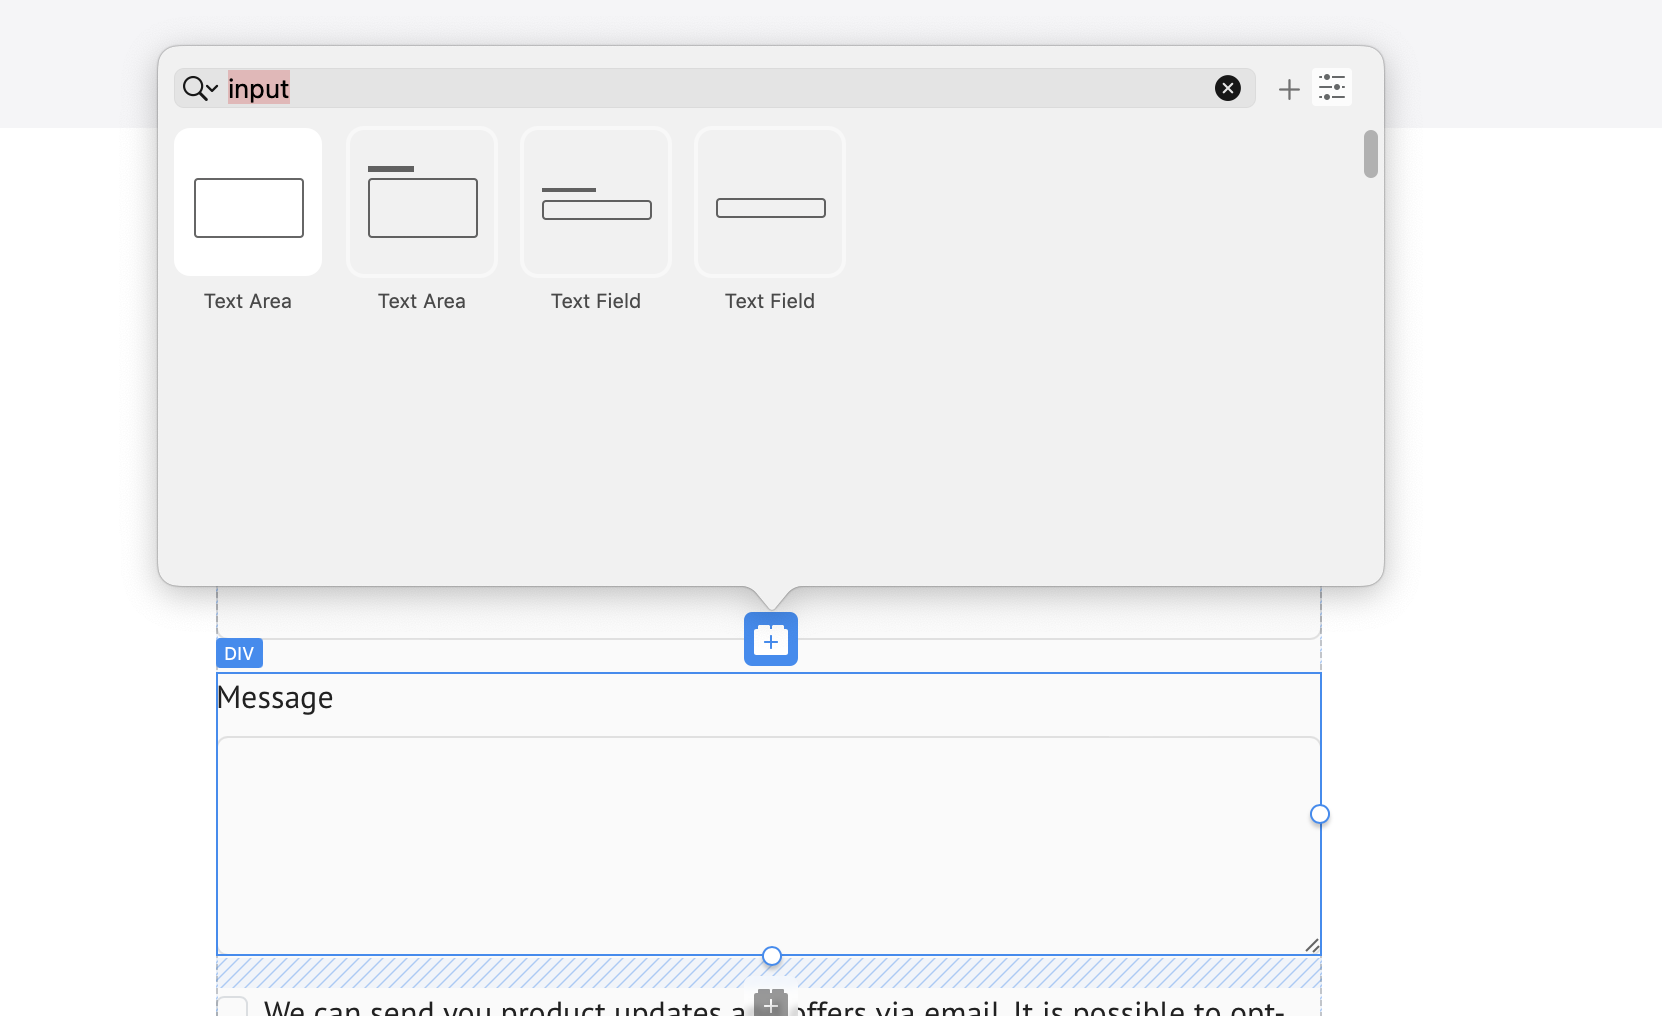The image size is (1662, 1016).
Task: Click inside the Message textarea
Action: tap(768, 845)
